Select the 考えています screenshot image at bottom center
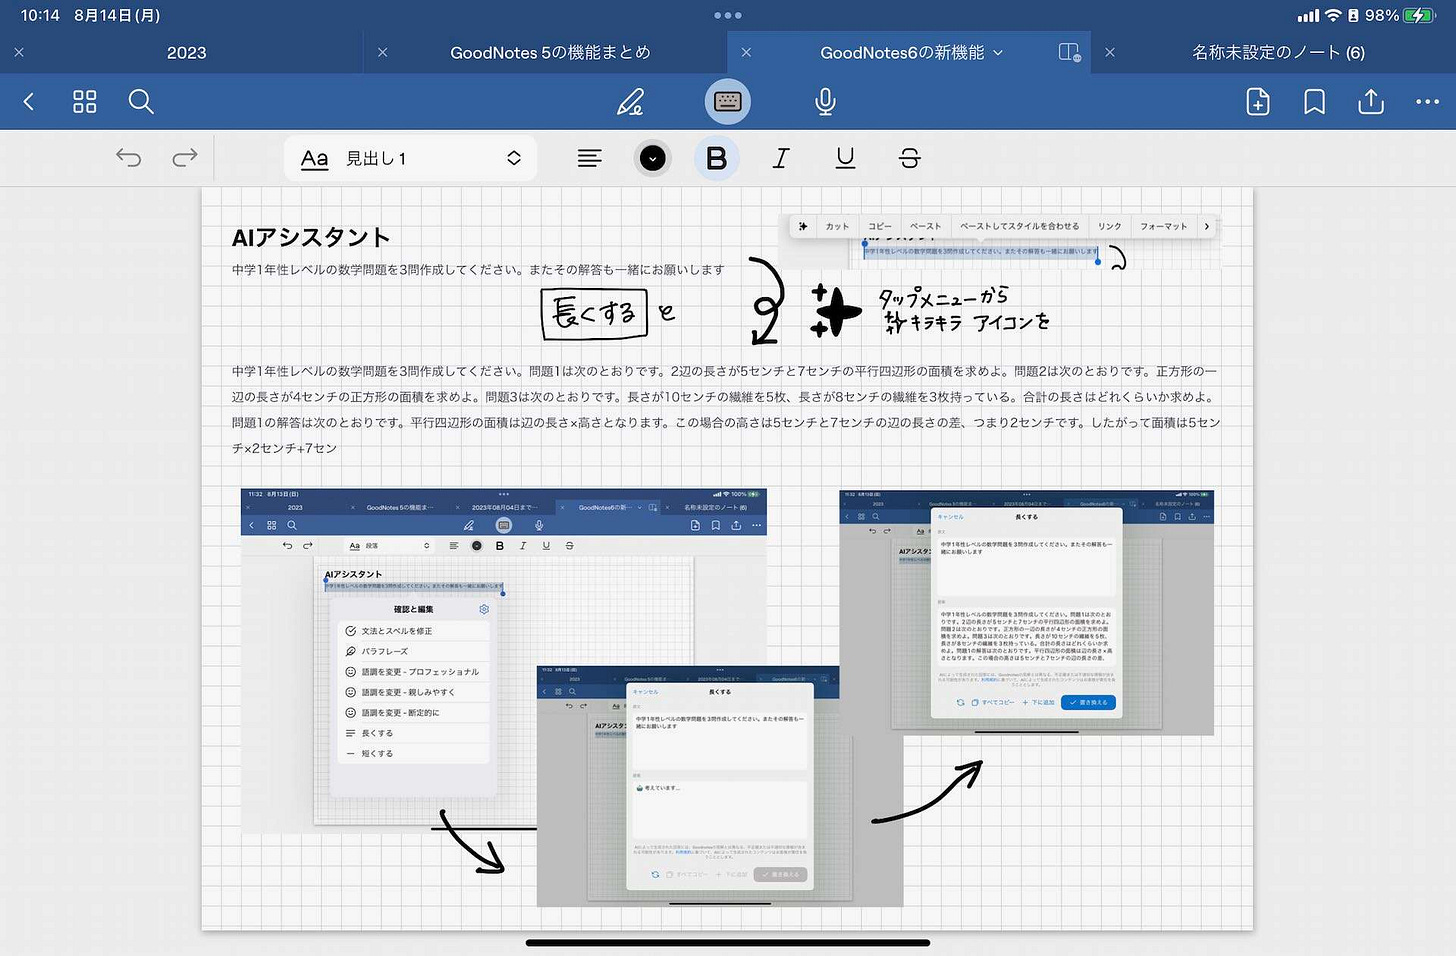This screenshot has height=956, width=1456. click(x=720, y=786)
